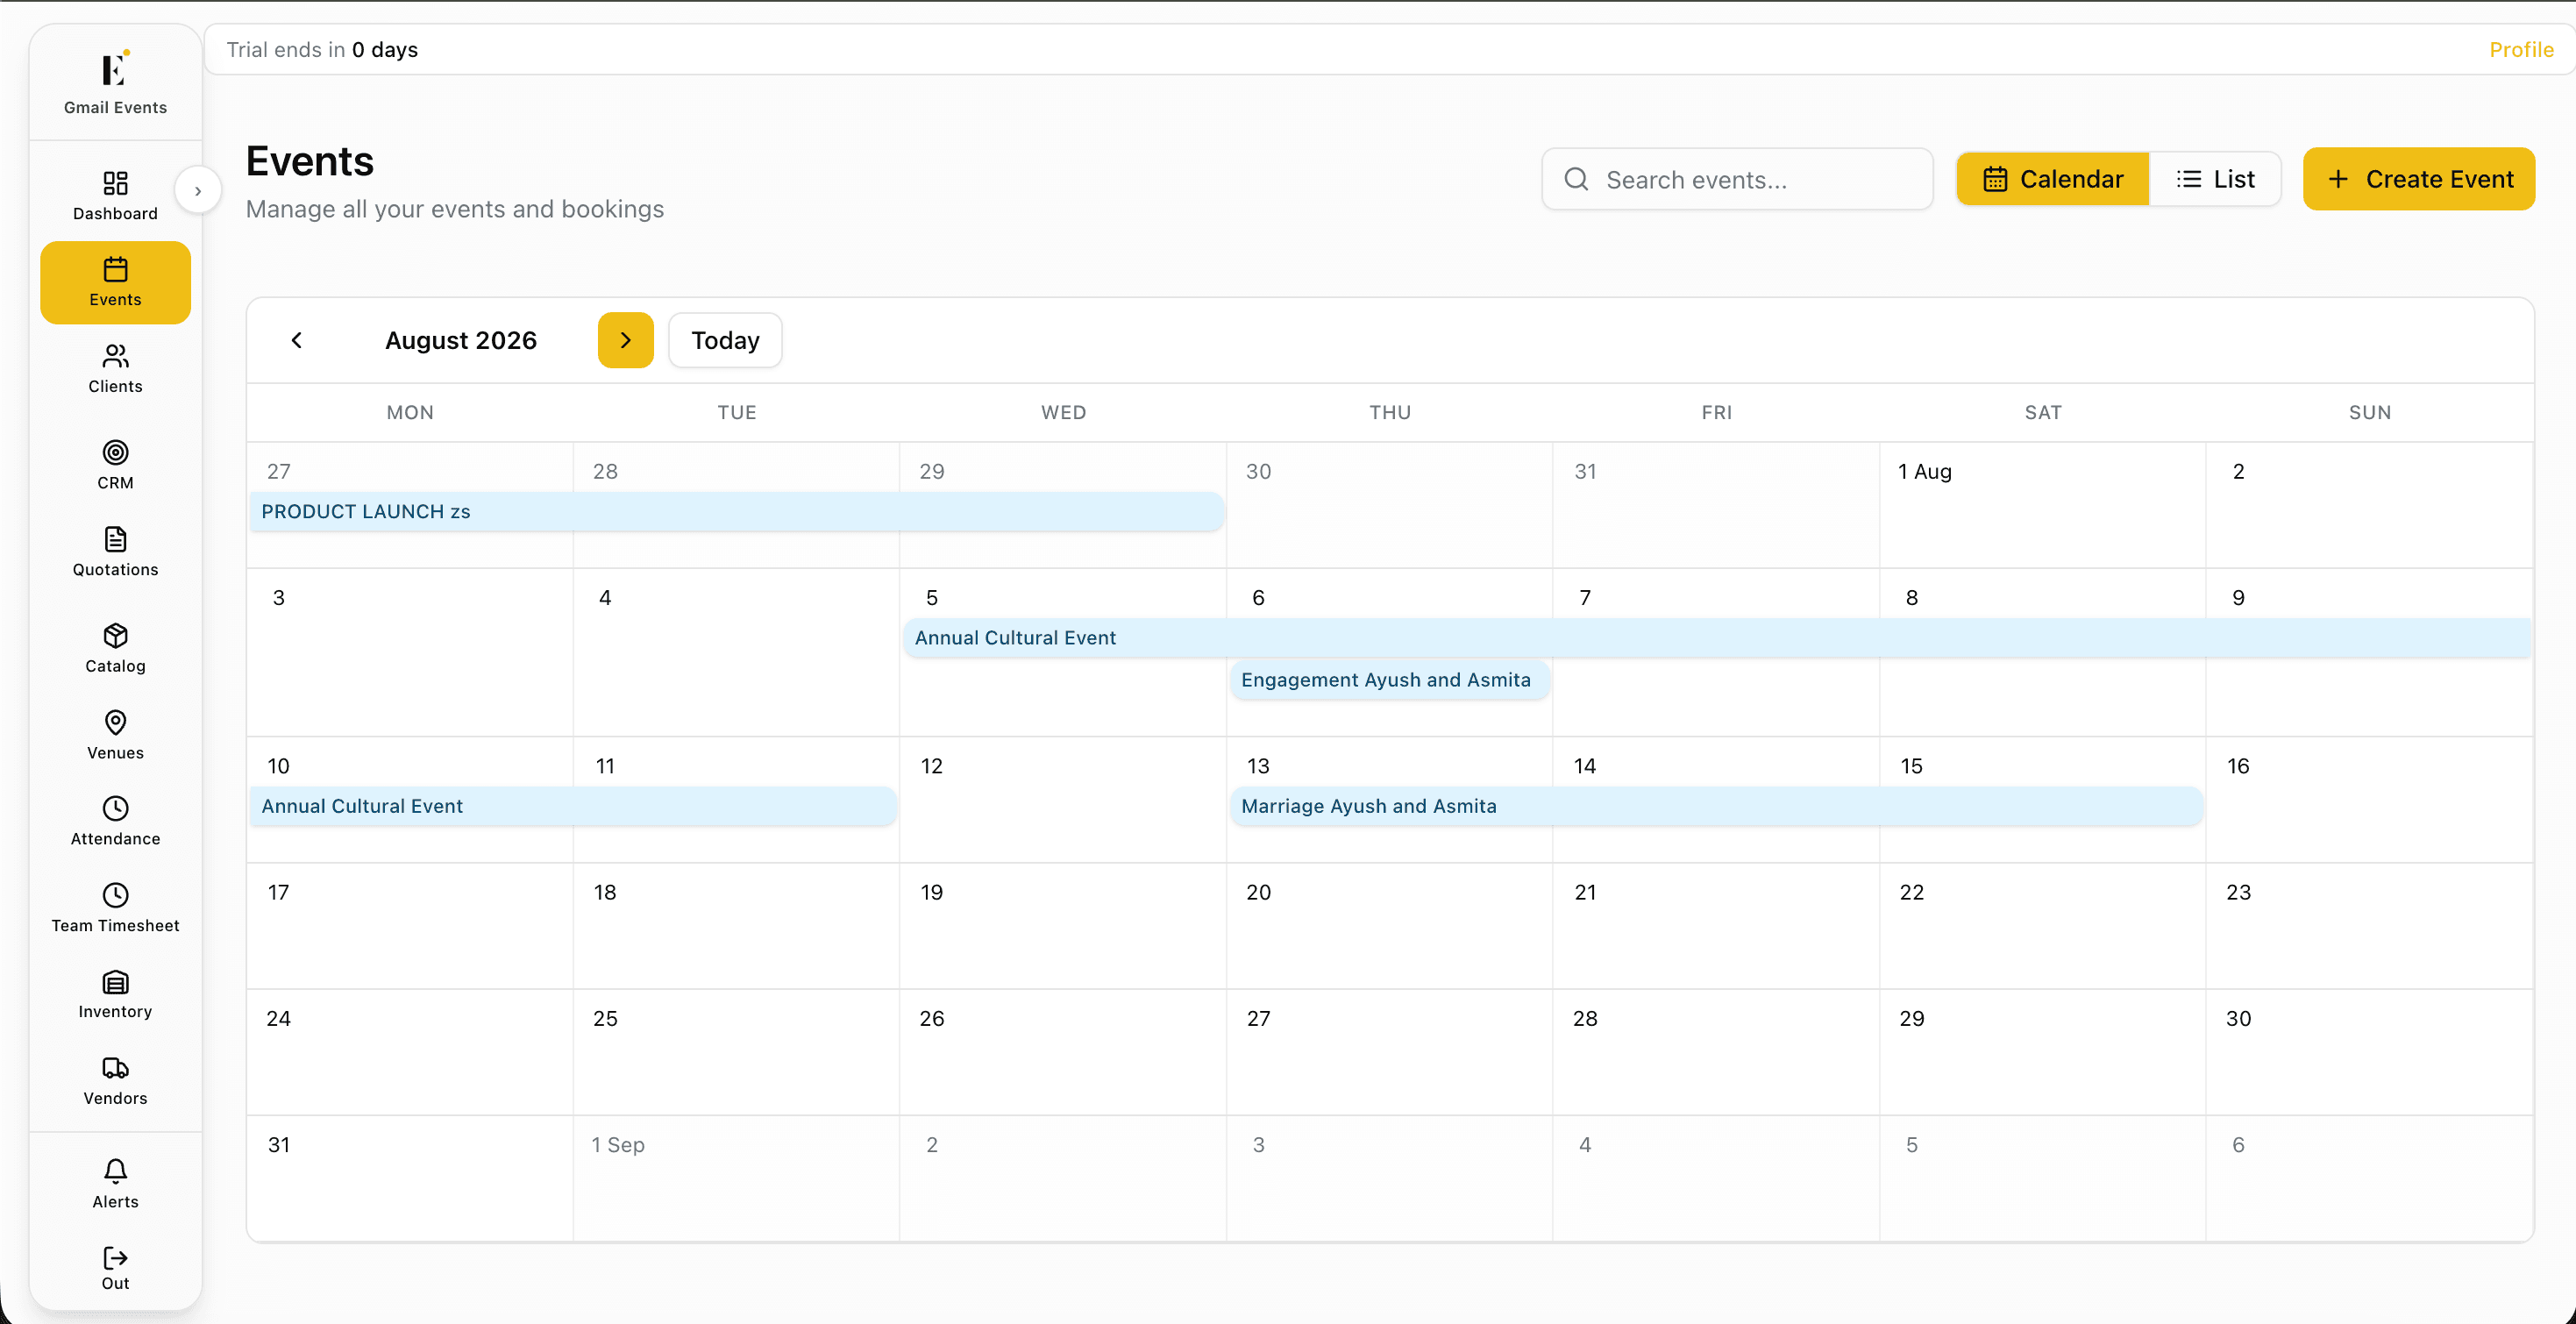
Task: Open the Catalog box icon
Action: coord(115,635)
